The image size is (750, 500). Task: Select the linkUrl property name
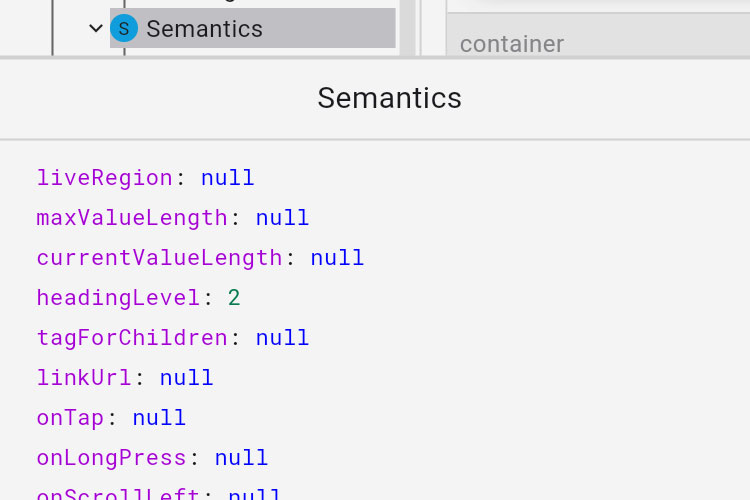84,378
